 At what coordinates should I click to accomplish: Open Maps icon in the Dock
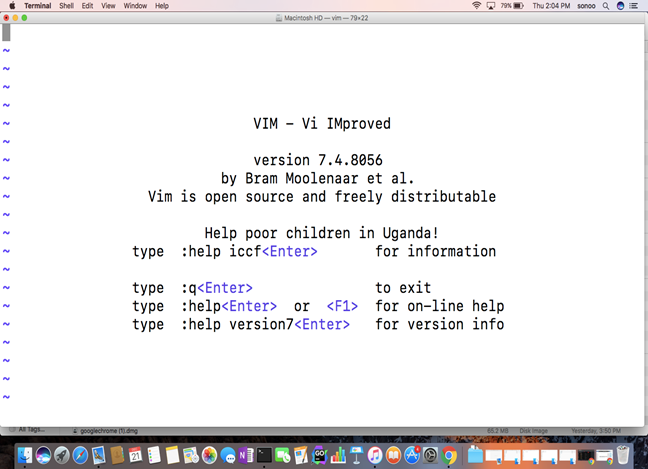191,455
